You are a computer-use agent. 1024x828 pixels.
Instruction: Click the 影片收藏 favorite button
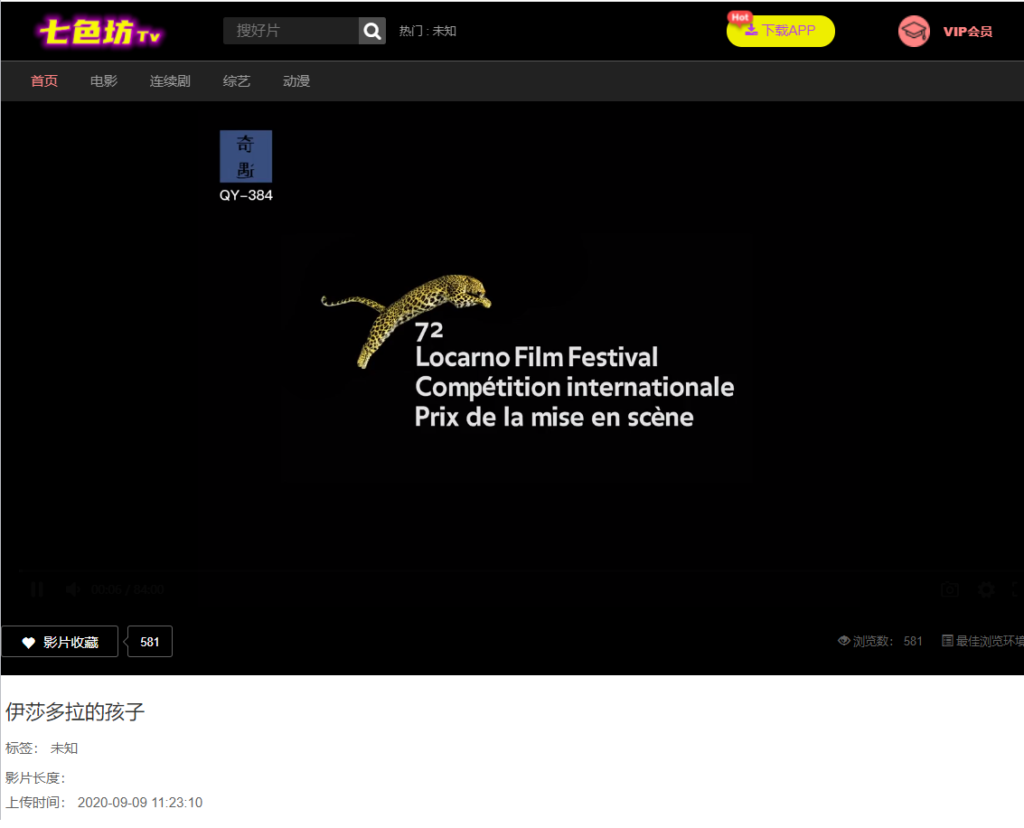click(x=60, y=642)
